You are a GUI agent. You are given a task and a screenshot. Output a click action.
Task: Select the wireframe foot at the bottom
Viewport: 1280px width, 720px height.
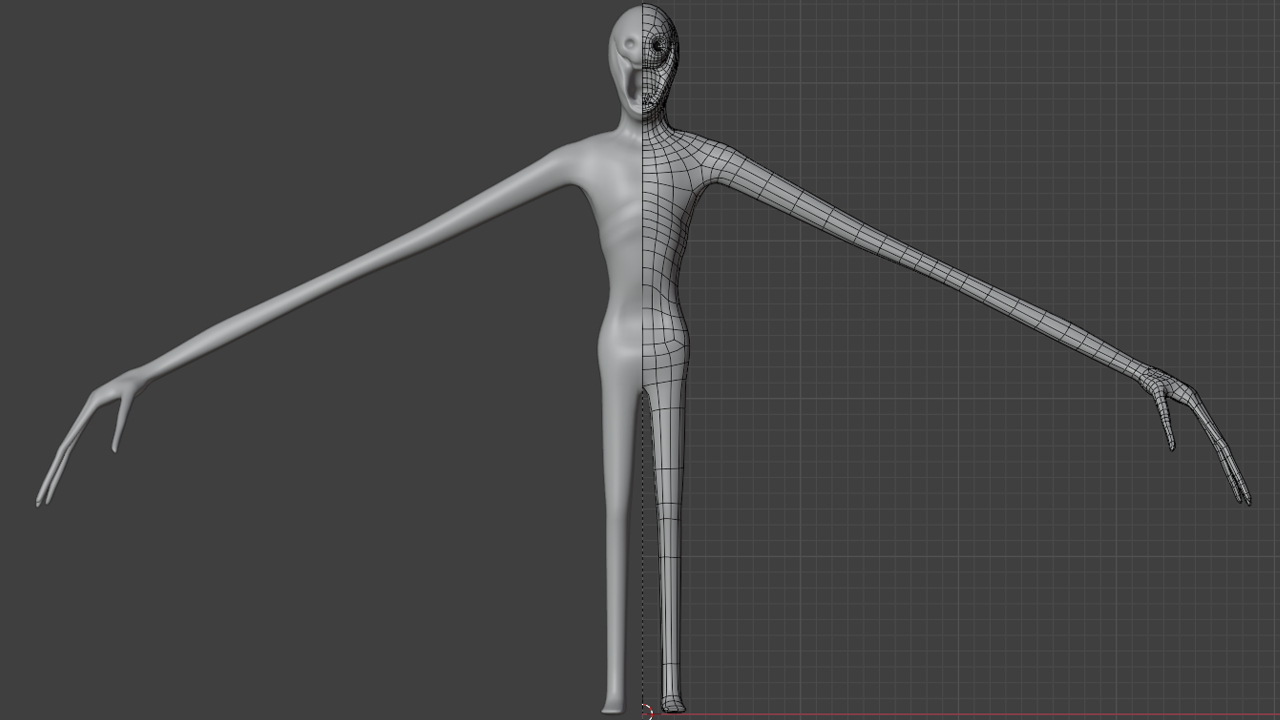672,702
